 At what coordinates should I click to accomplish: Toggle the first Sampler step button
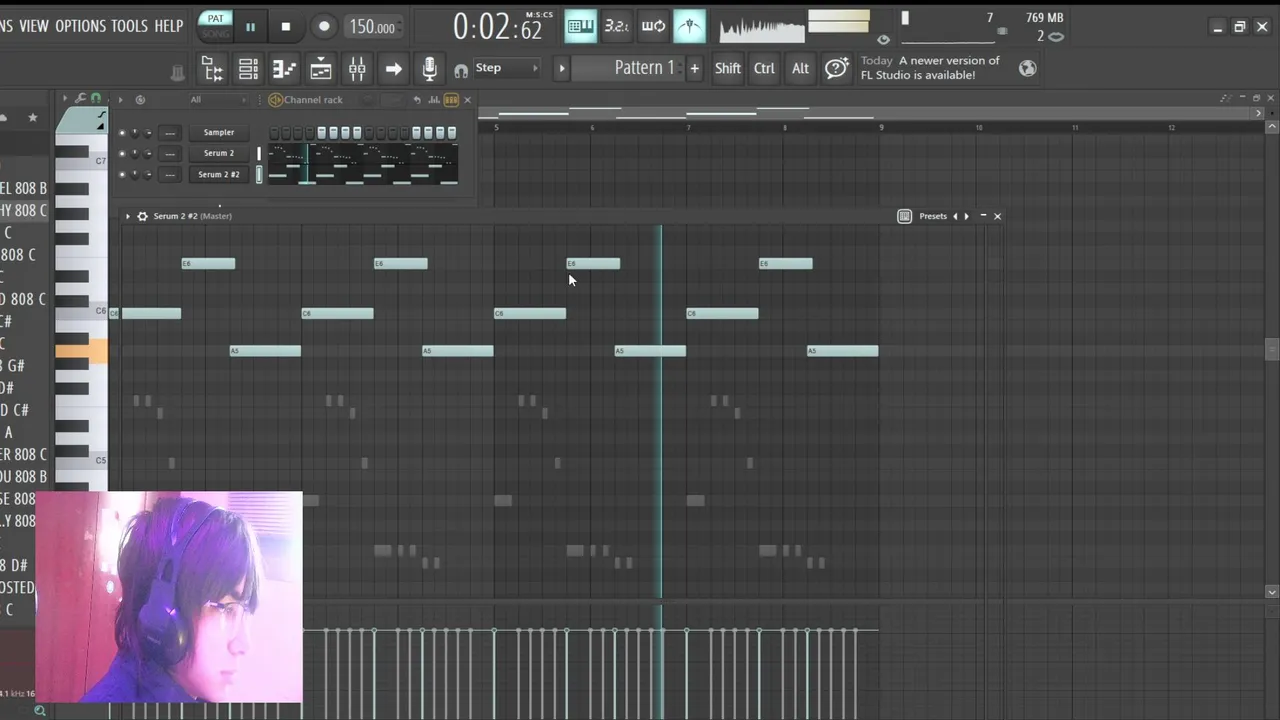pos(273,133)
